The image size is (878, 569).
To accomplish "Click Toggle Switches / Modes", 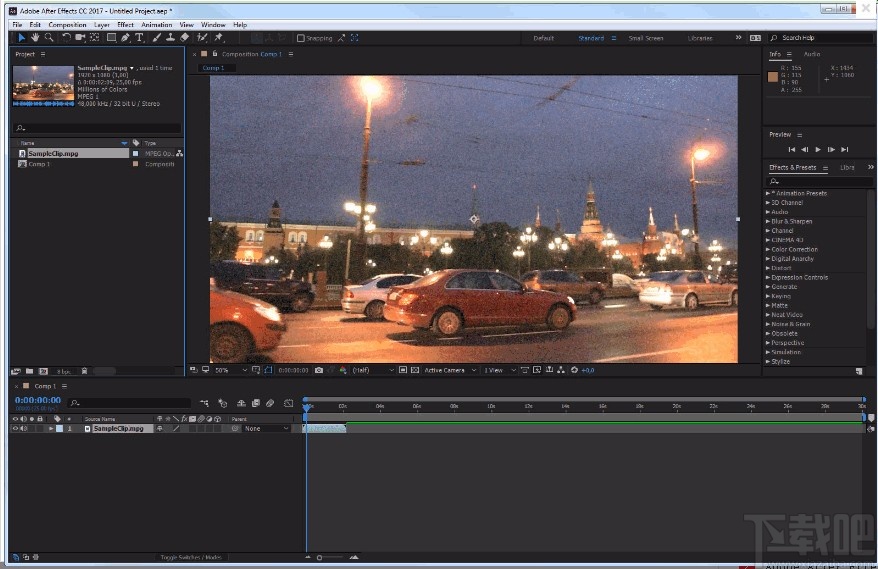I will 191,557.
